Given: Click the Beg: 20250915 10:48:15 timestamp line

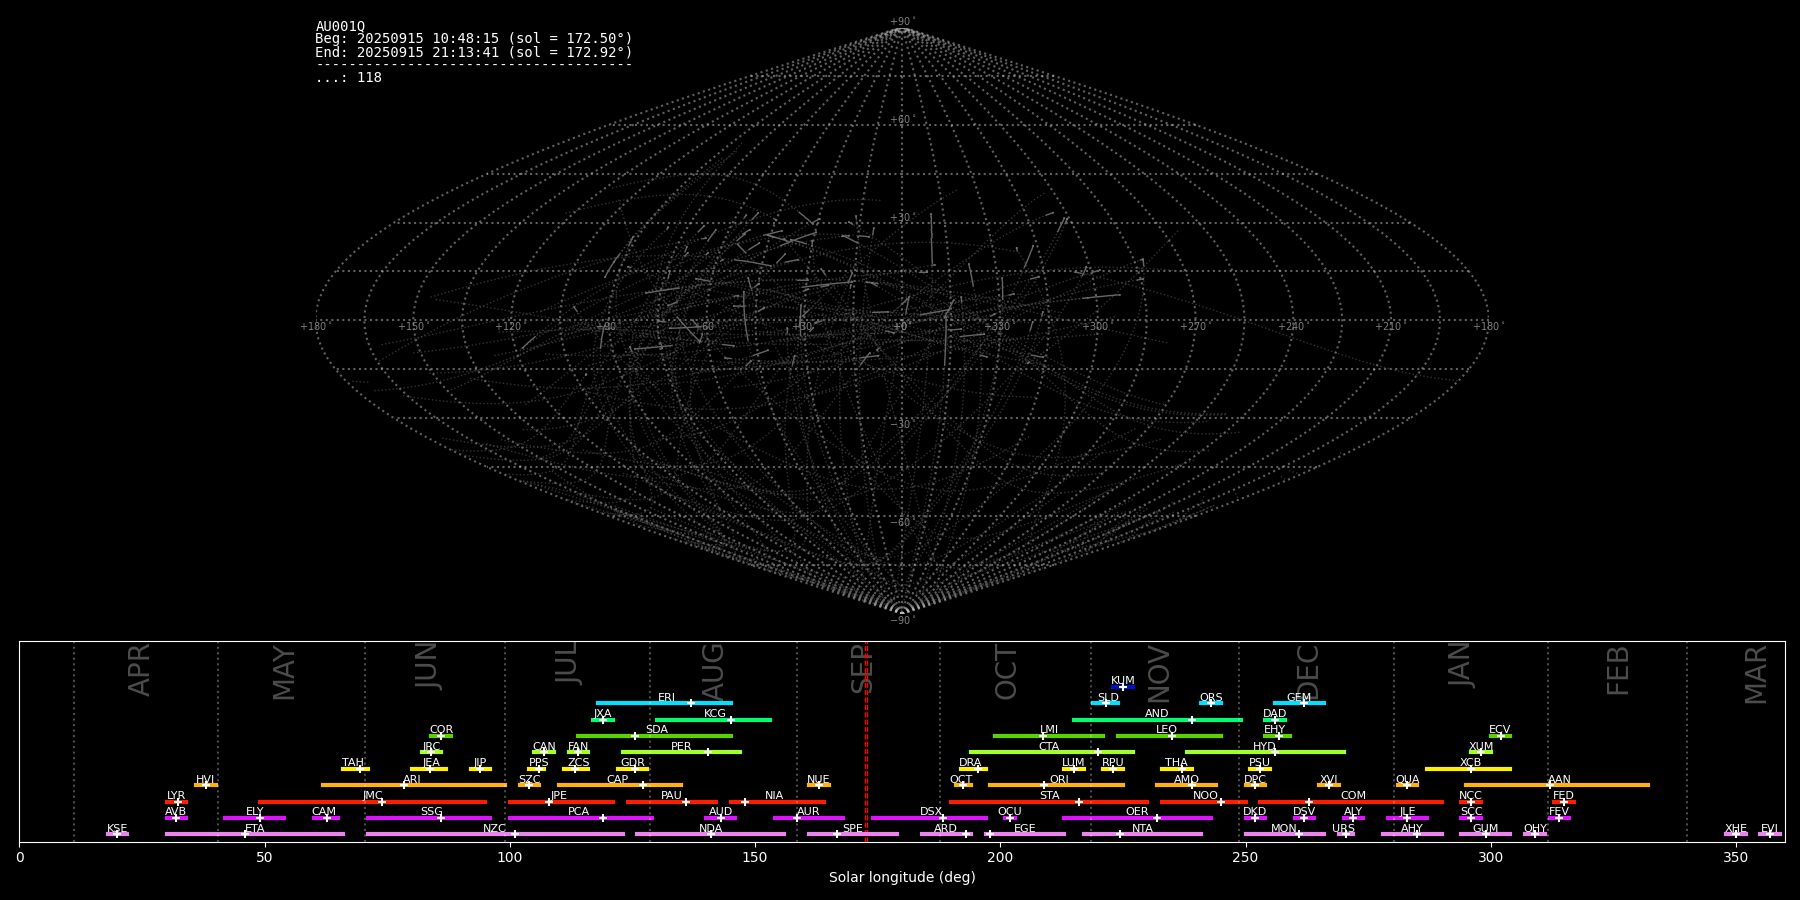Looking at the screenshot, I should [x=474, y=39].
